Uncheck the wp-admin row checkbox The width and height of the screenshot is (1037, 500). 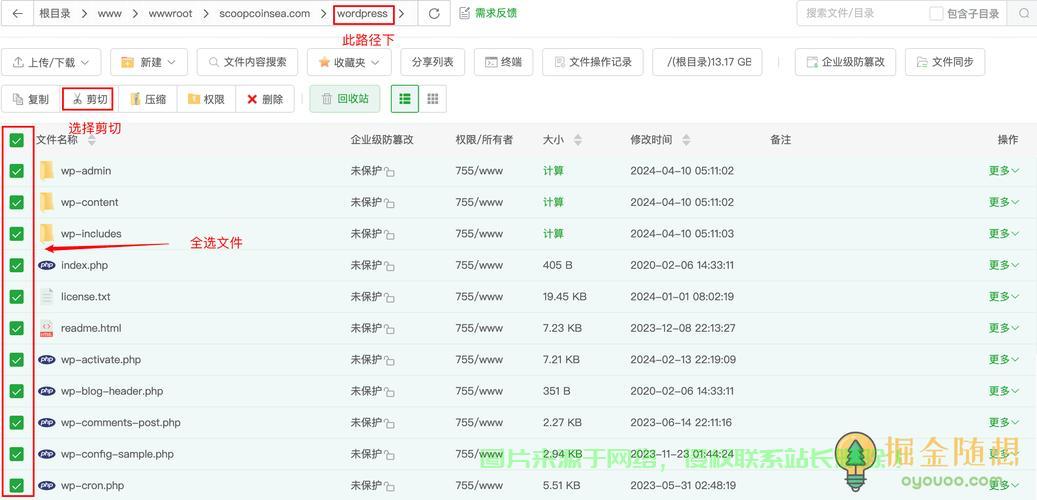(x=17, y=171)
